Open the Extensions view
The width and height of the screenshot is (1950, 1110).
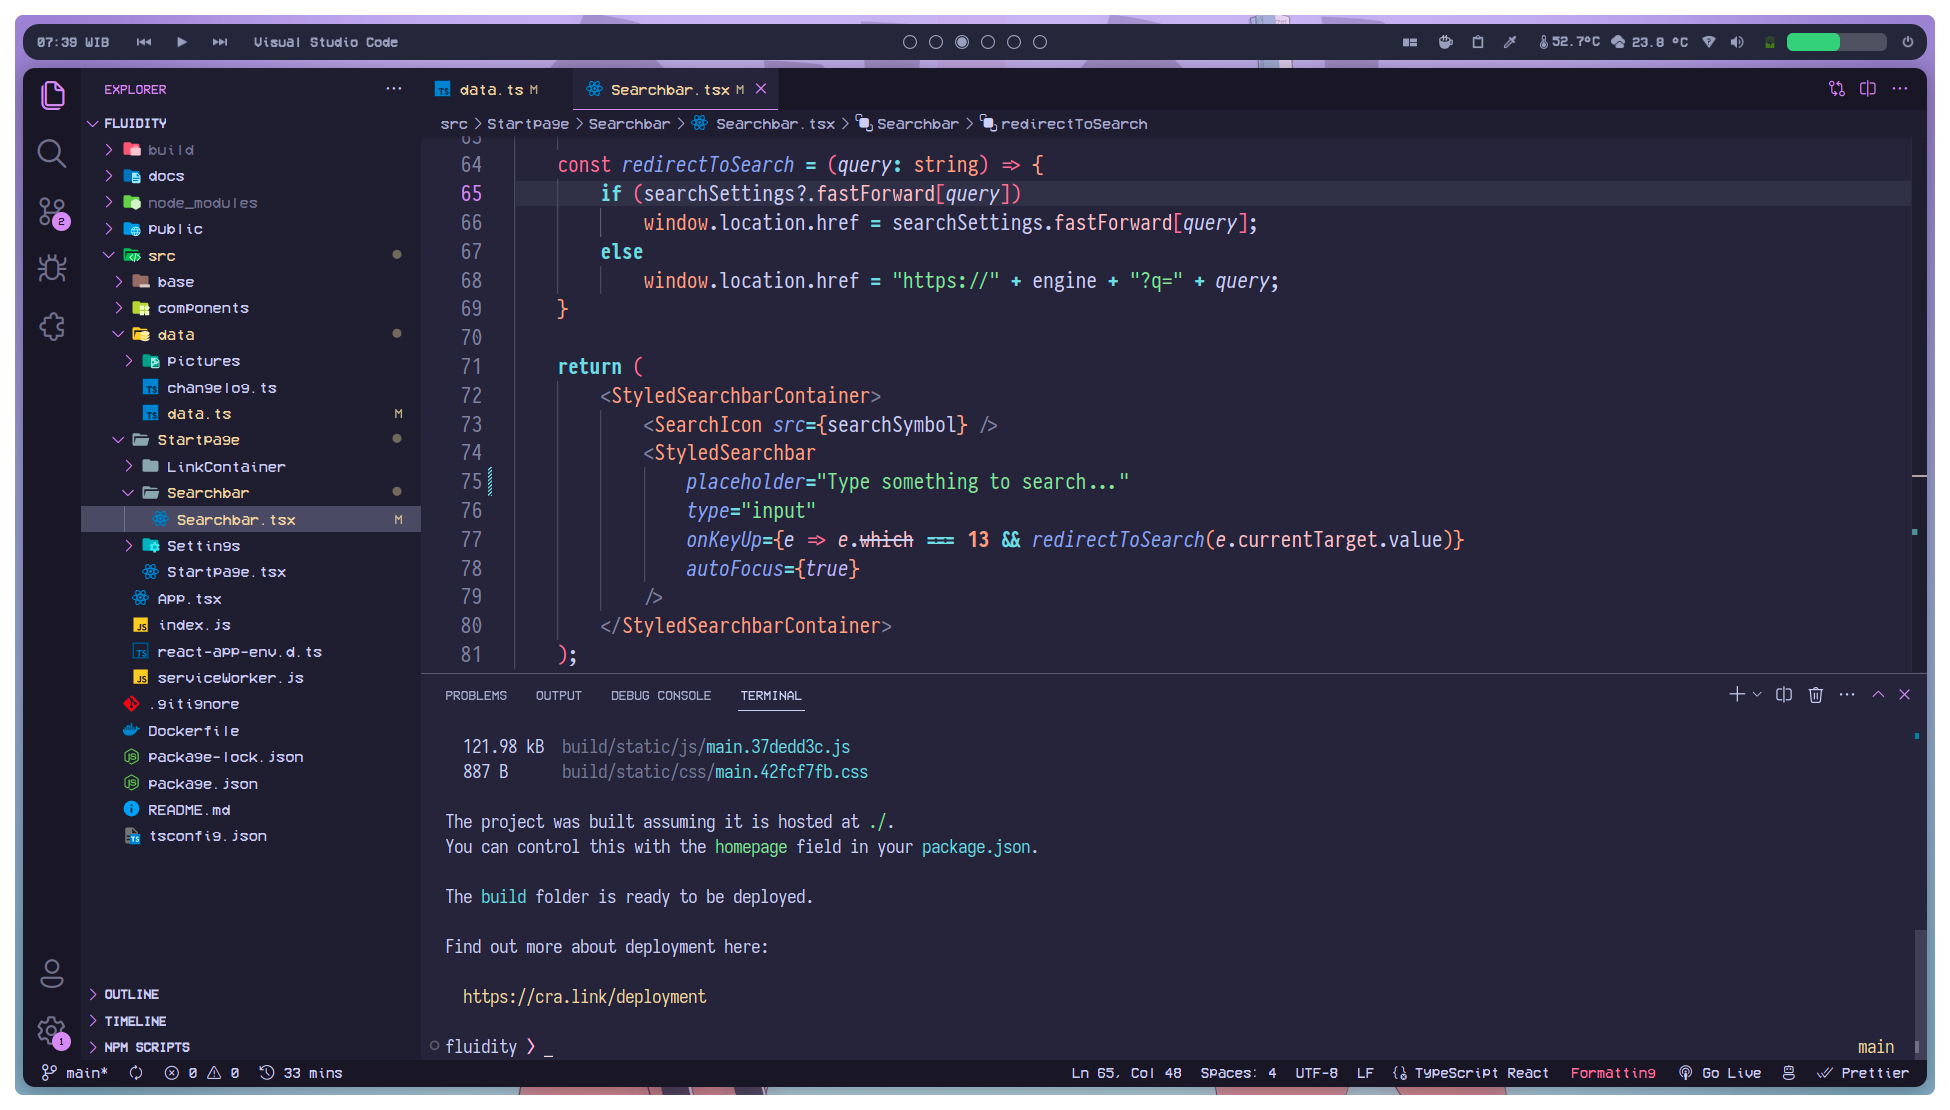52,326
